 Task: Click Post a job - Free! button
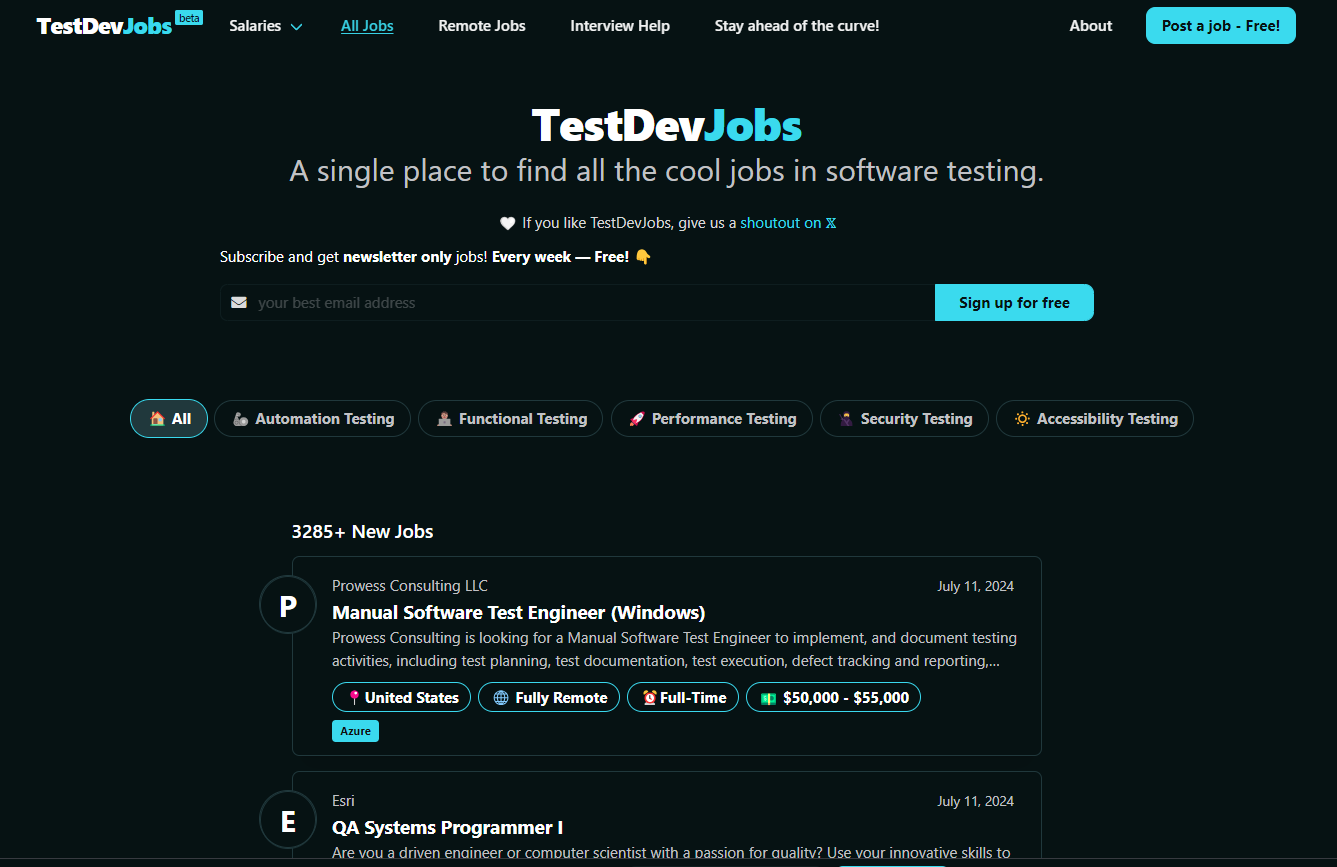(x=1221, y=26)
